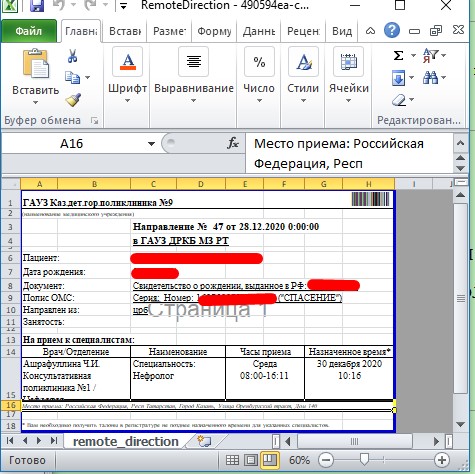The height and width of the screenshot is (474, 475).
Task: Open the Файл tab
Action: tap(29, 31)
